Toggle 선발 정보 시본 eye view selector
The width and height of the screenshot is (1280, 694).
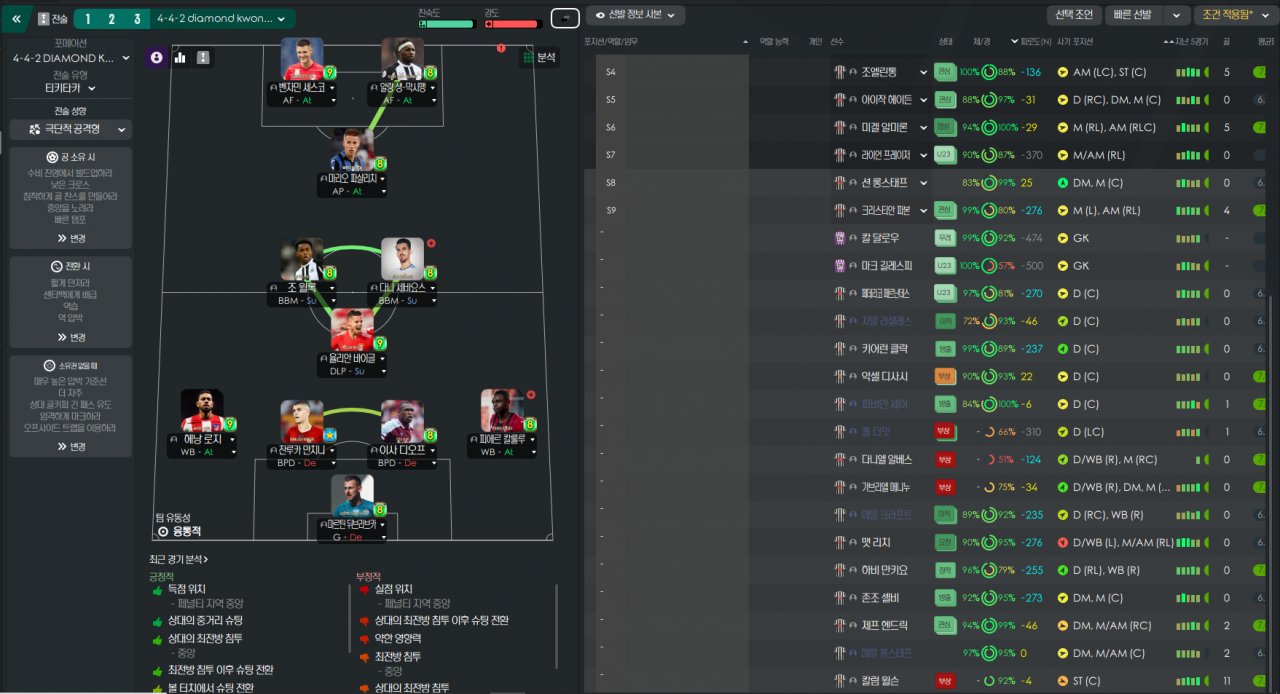point(636,15)
